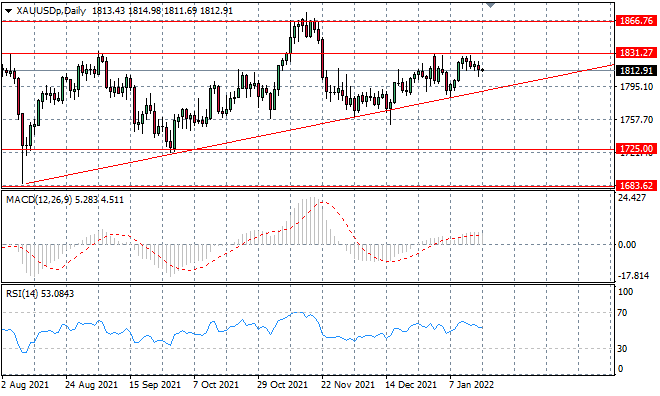Image resolution: width=660 pixels, height=396 pixels.
Task: Click the 24 Aug 2021 date label
Action: [91, 385]
